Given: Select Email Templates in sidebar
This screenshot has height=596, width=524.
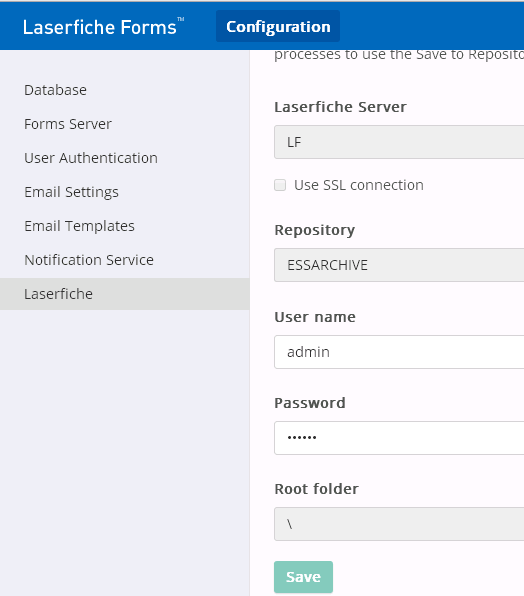Looking at the screenshot, I should pos(79,226).
